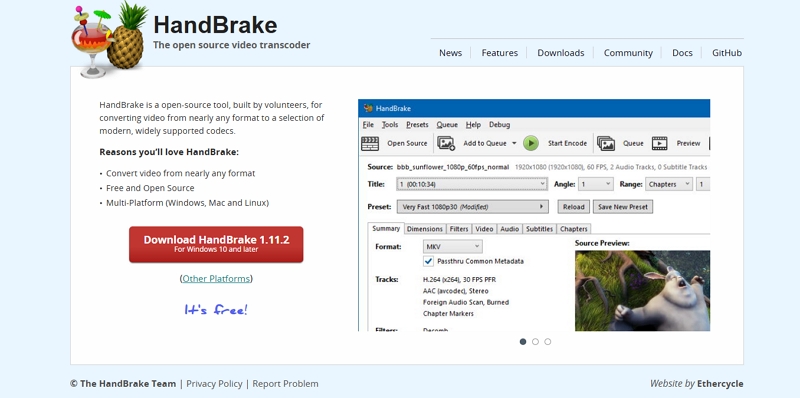Select the first carousel dot
The image size is (800, 398).
coord(523,342)
